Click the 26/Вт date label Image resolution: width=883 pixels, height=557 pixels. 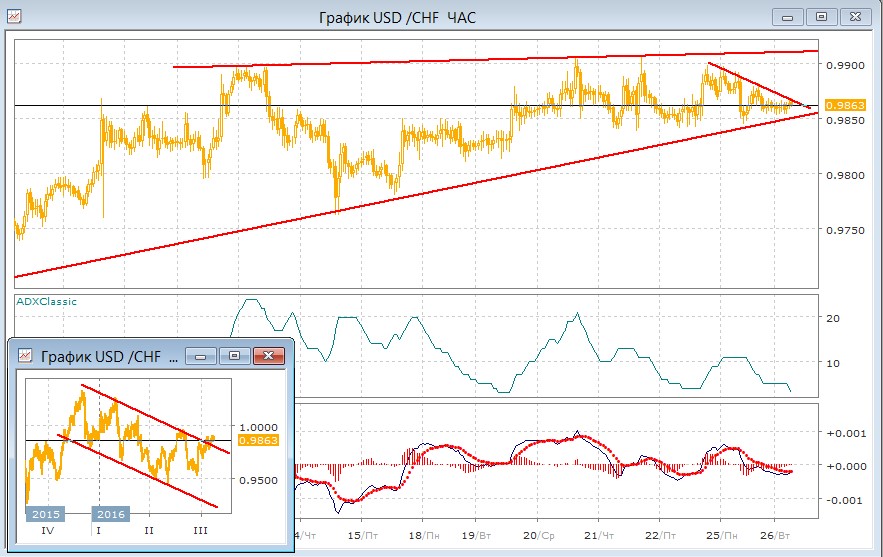click(774, 535)
